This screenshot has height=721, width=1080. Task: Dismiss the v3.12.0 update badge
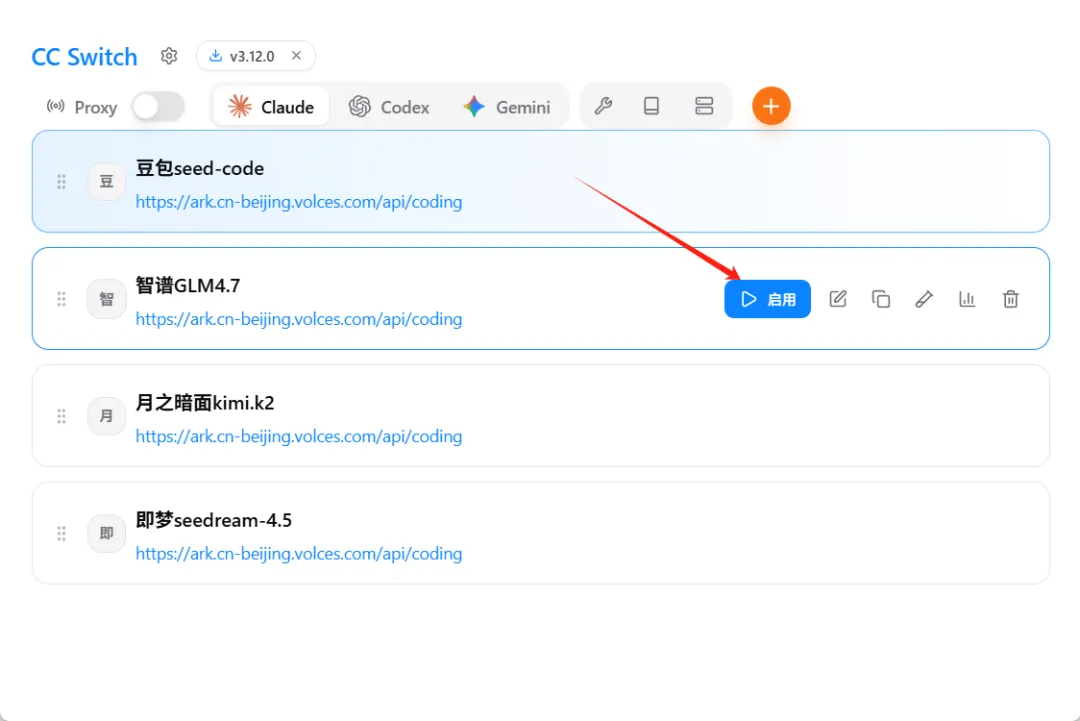tap(296, 56)
